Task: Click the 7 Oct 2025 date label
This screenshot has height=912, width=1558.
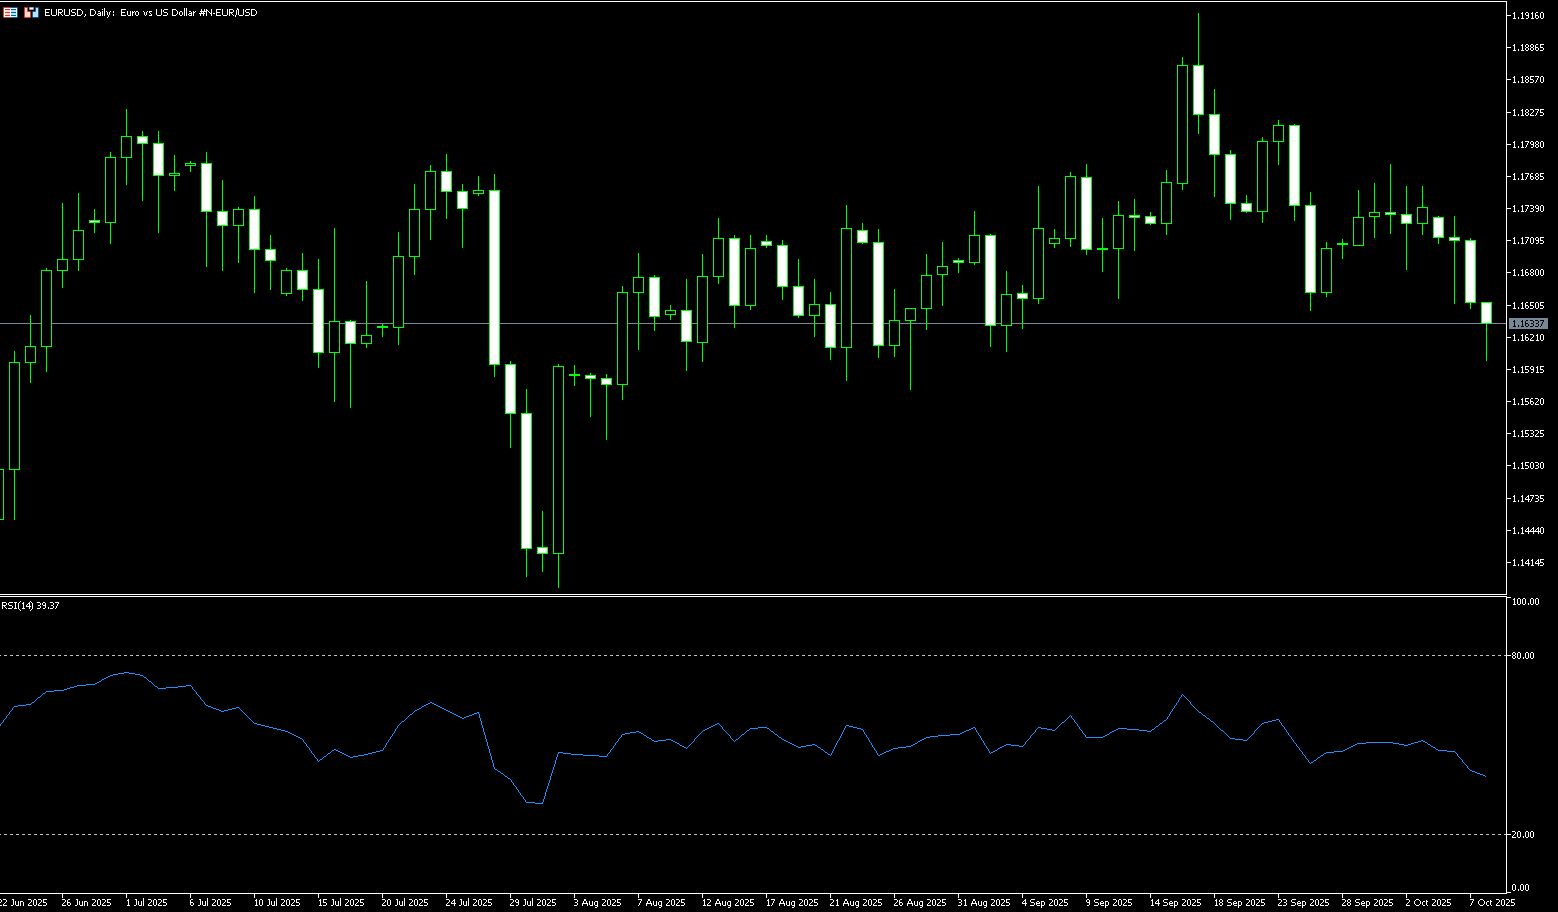Action: tap(1492, 903)
